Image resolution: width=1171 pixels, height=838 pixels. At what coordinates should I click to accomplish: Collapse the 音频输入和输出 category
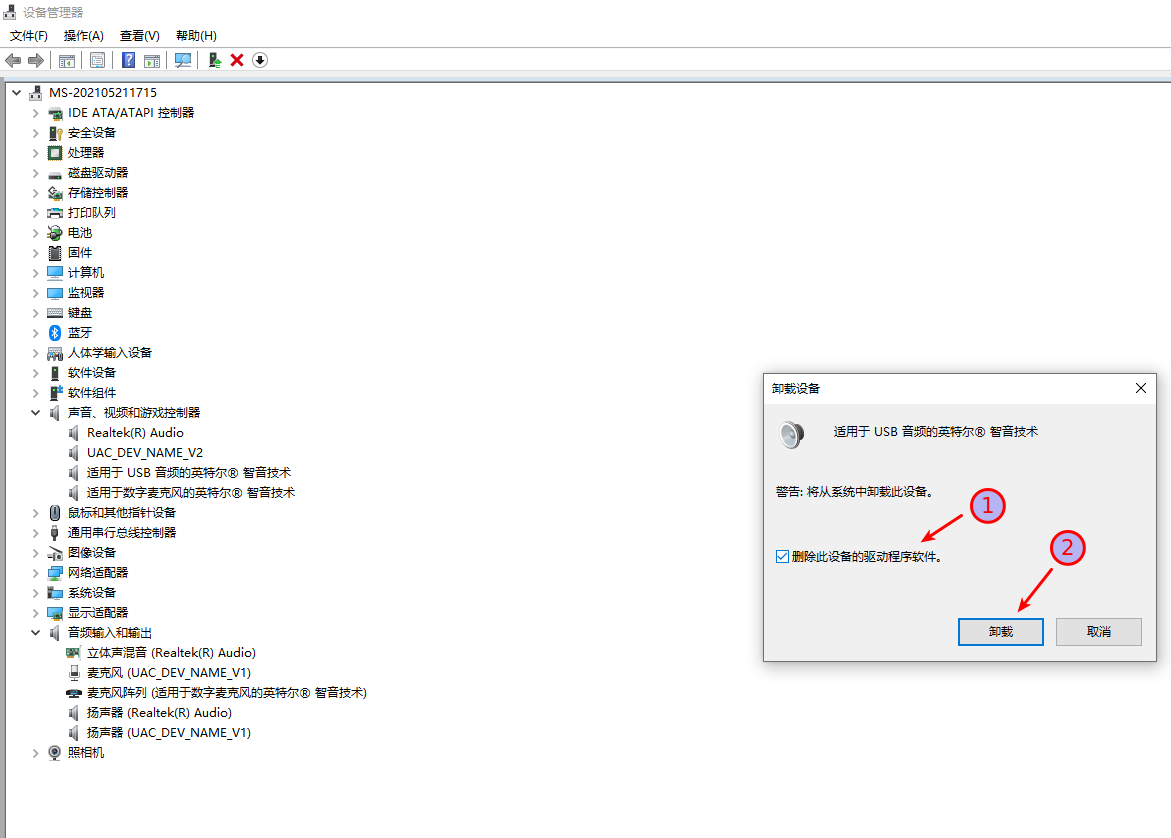pos(35,633)
